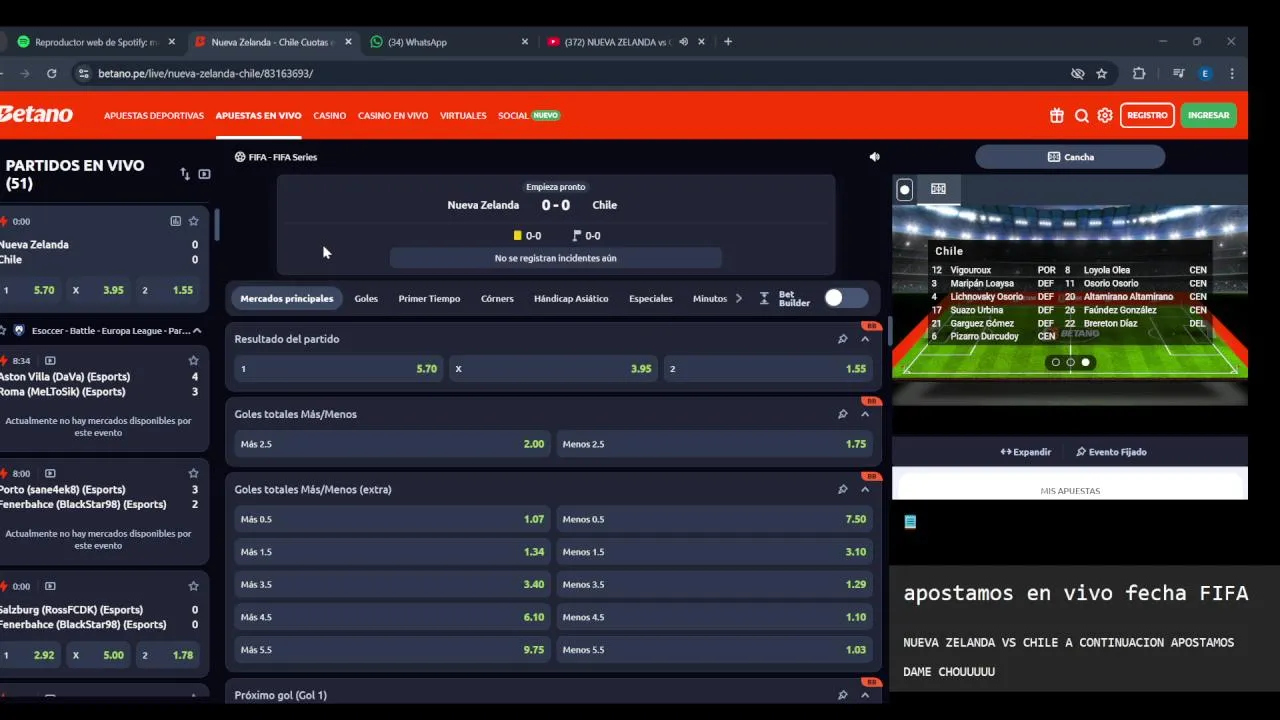Open the gift promotions icon
Screen dimensions: 1280x720
tap(1057, 116)
